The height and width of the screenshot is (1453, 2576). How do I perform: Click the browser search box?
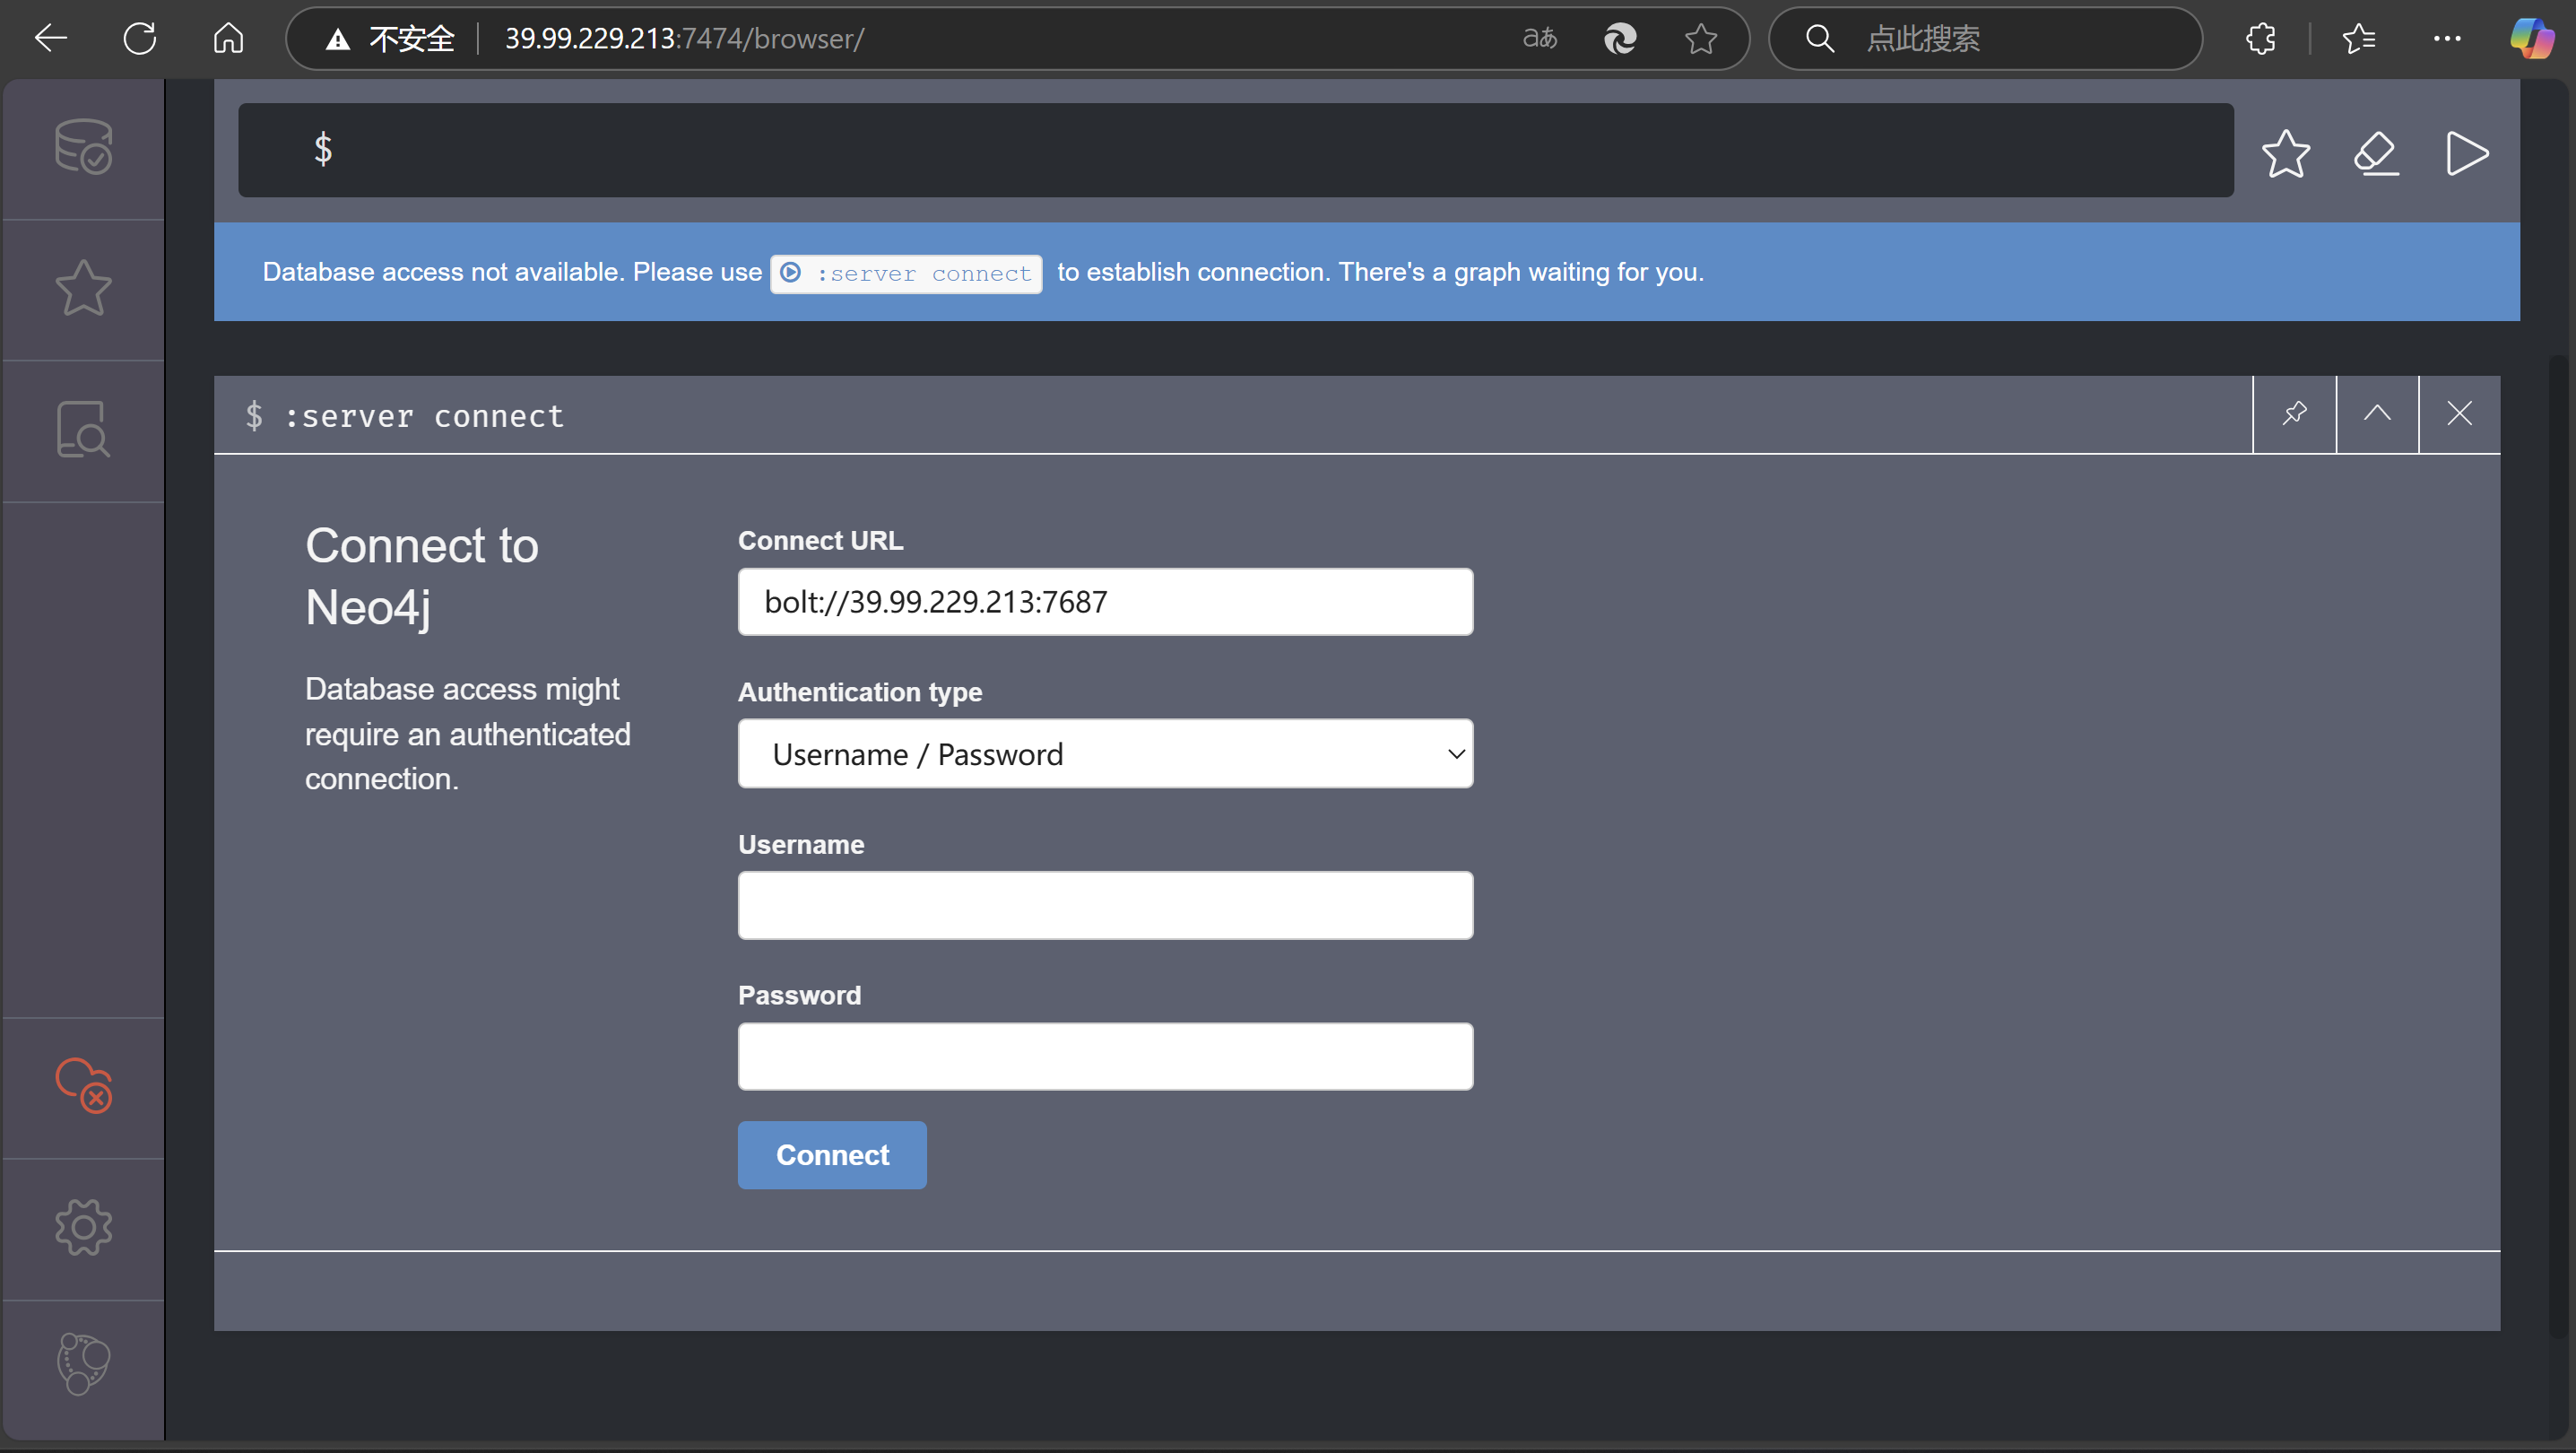click(1985, 38)
